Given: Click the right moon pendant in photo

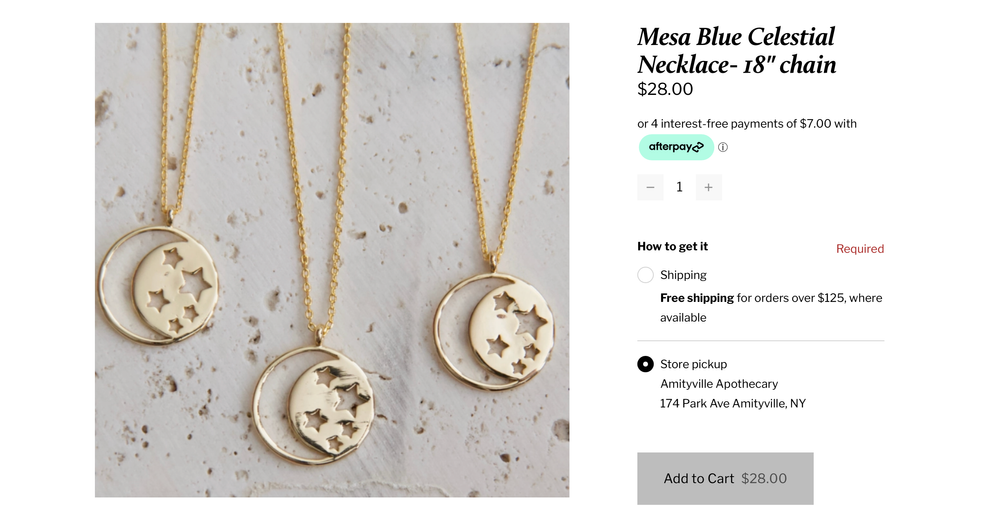Looking at the screenshot, I should click(494, 331).
